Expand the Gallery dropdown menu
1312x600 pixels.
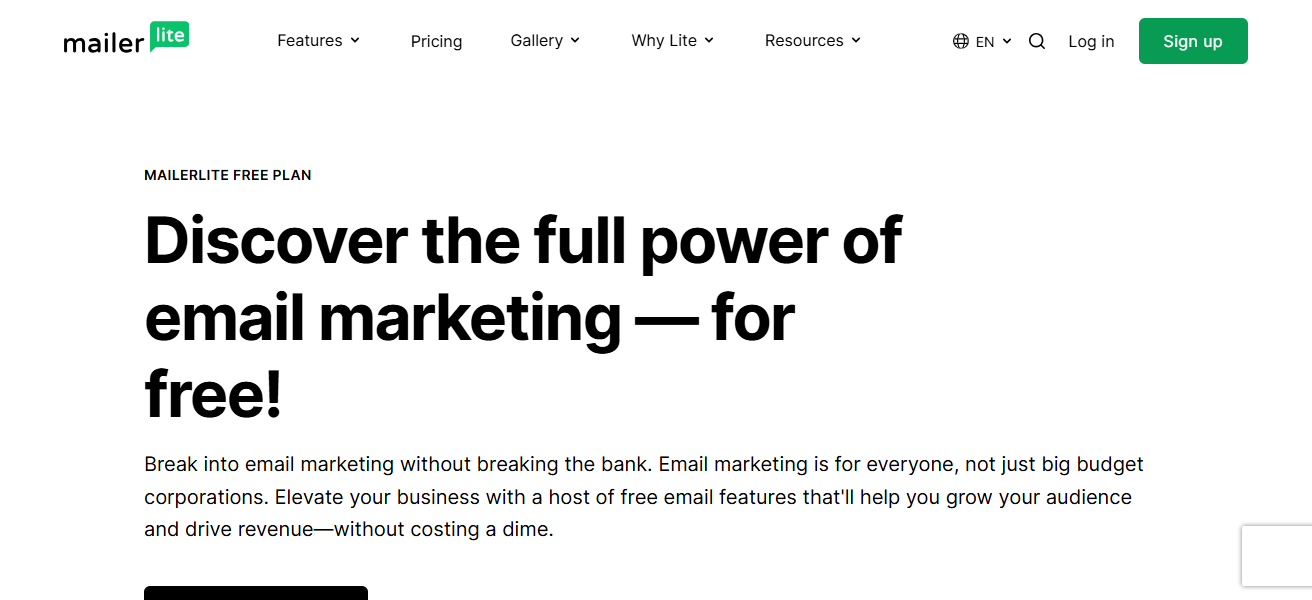(545, 40)
